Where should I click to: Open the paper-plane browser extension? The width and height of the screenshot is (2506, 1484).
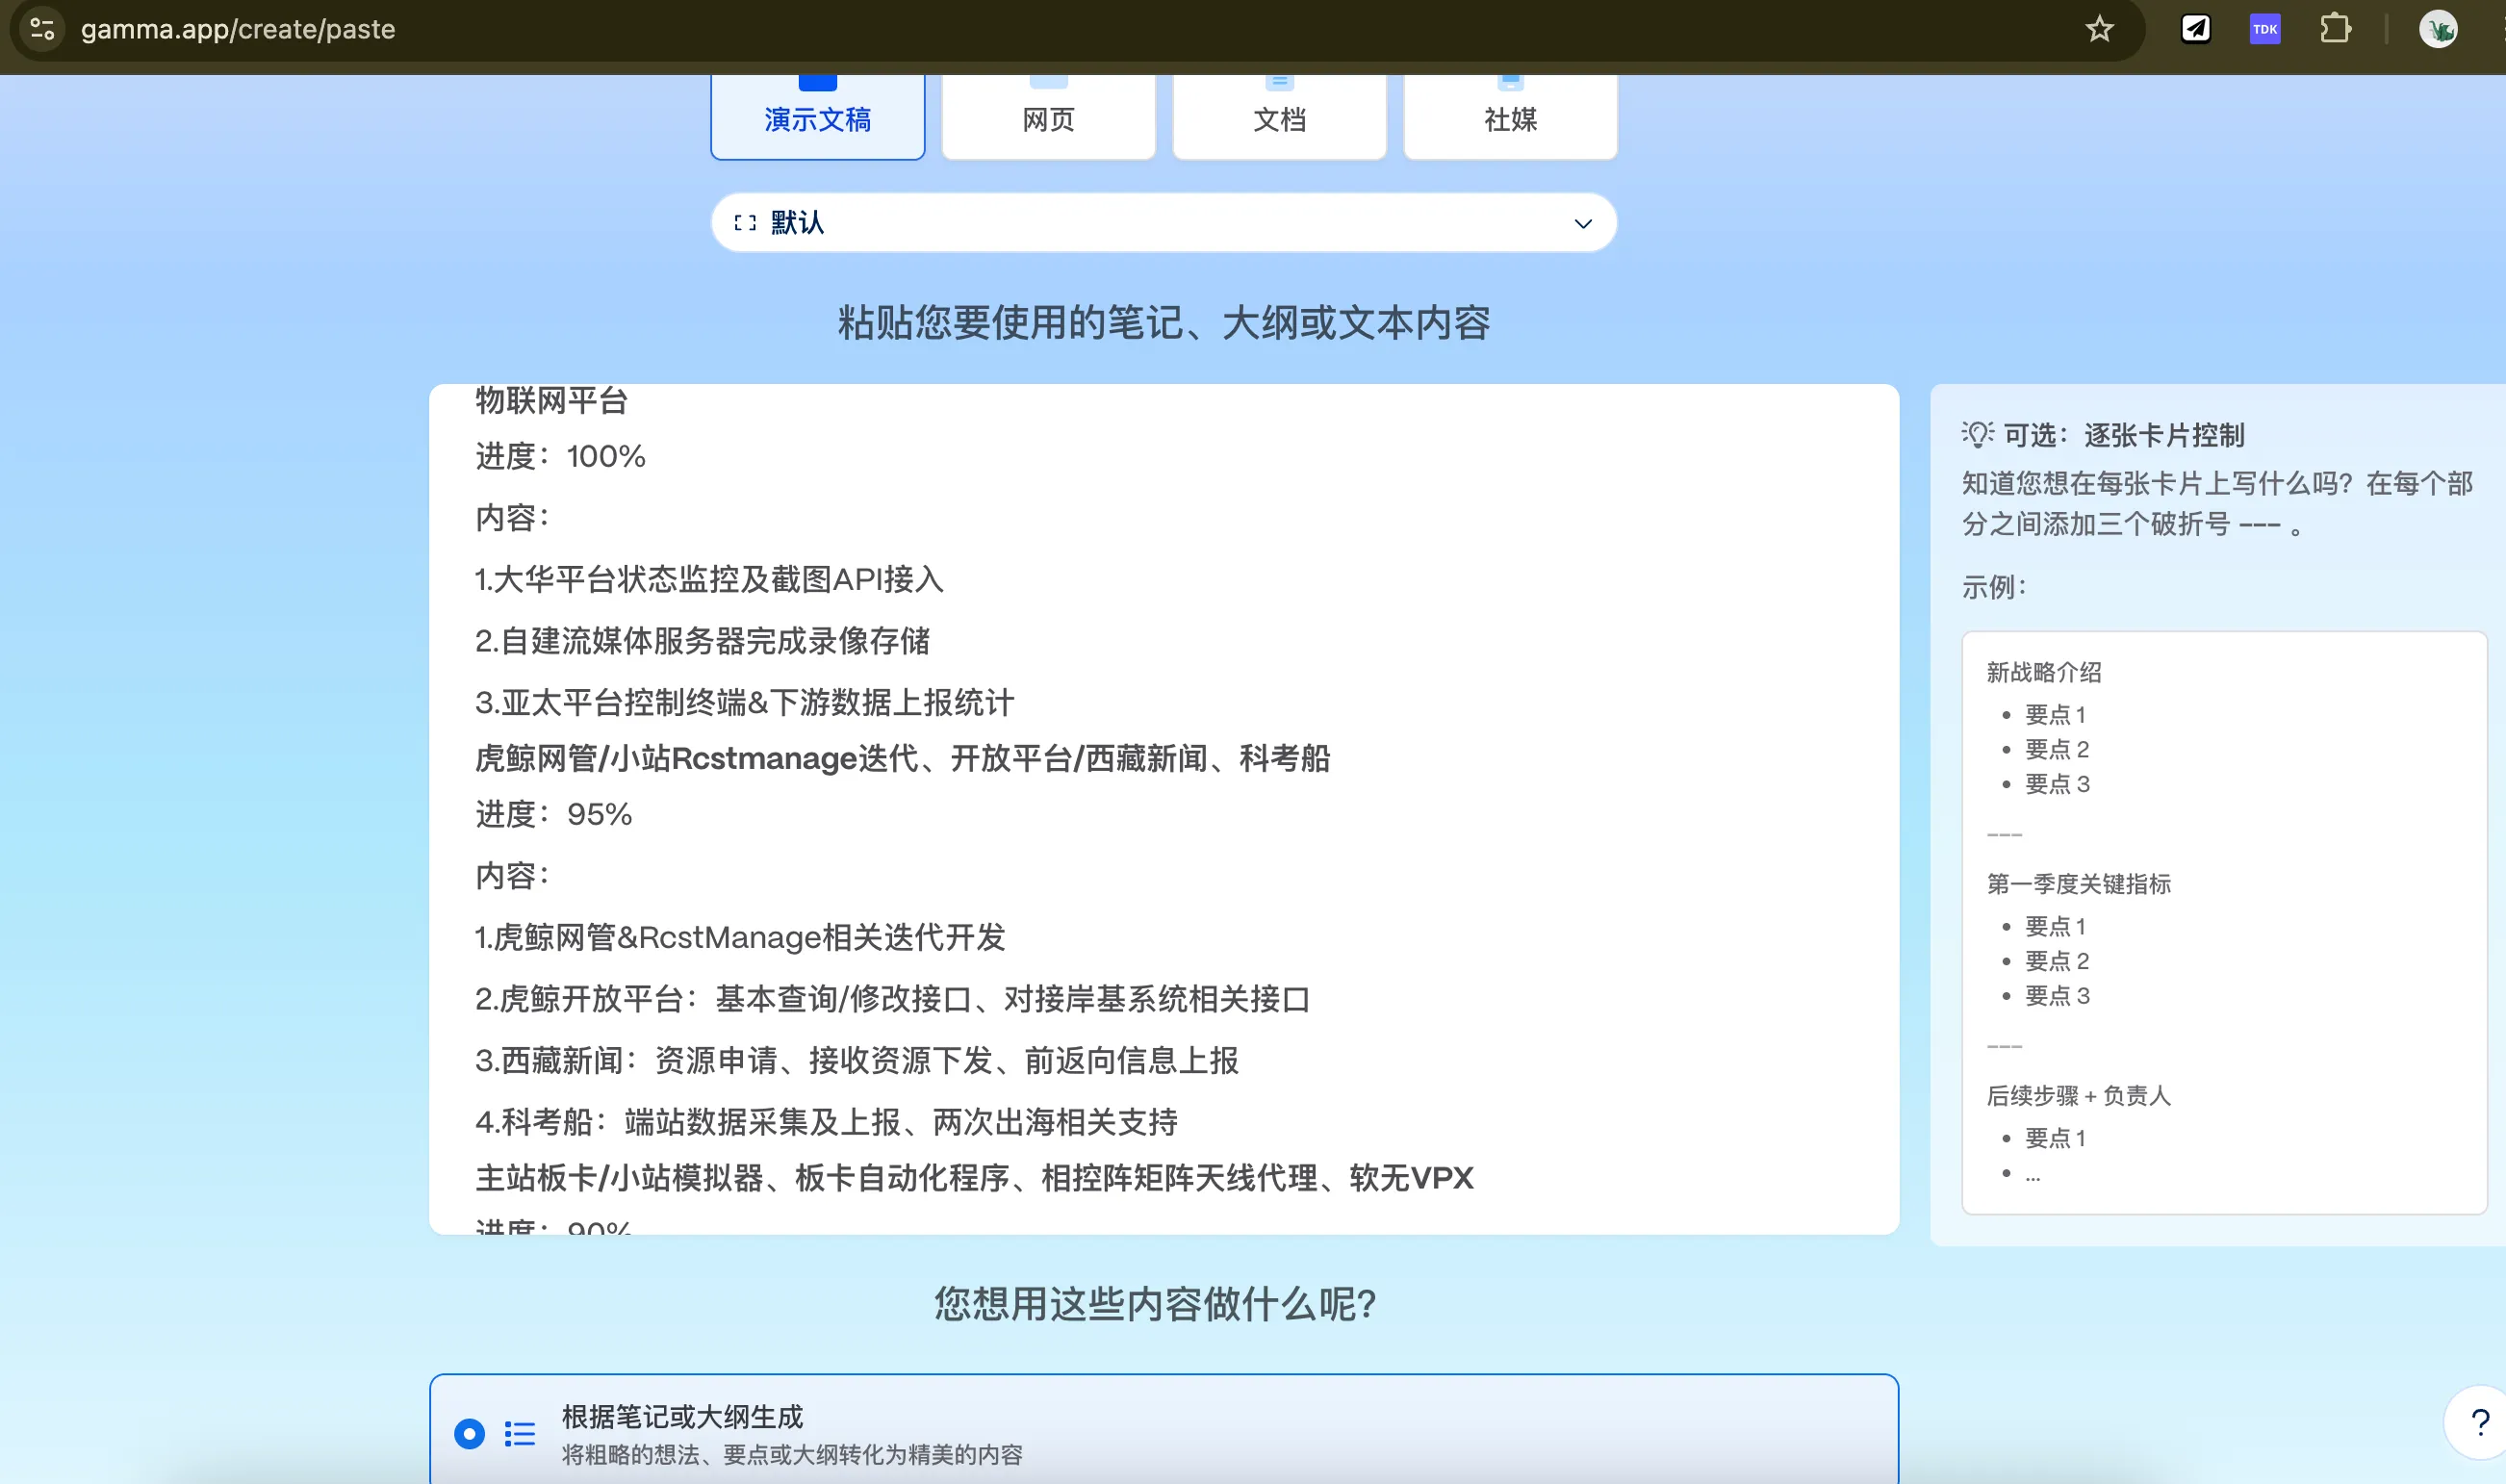pos(2196,29)
